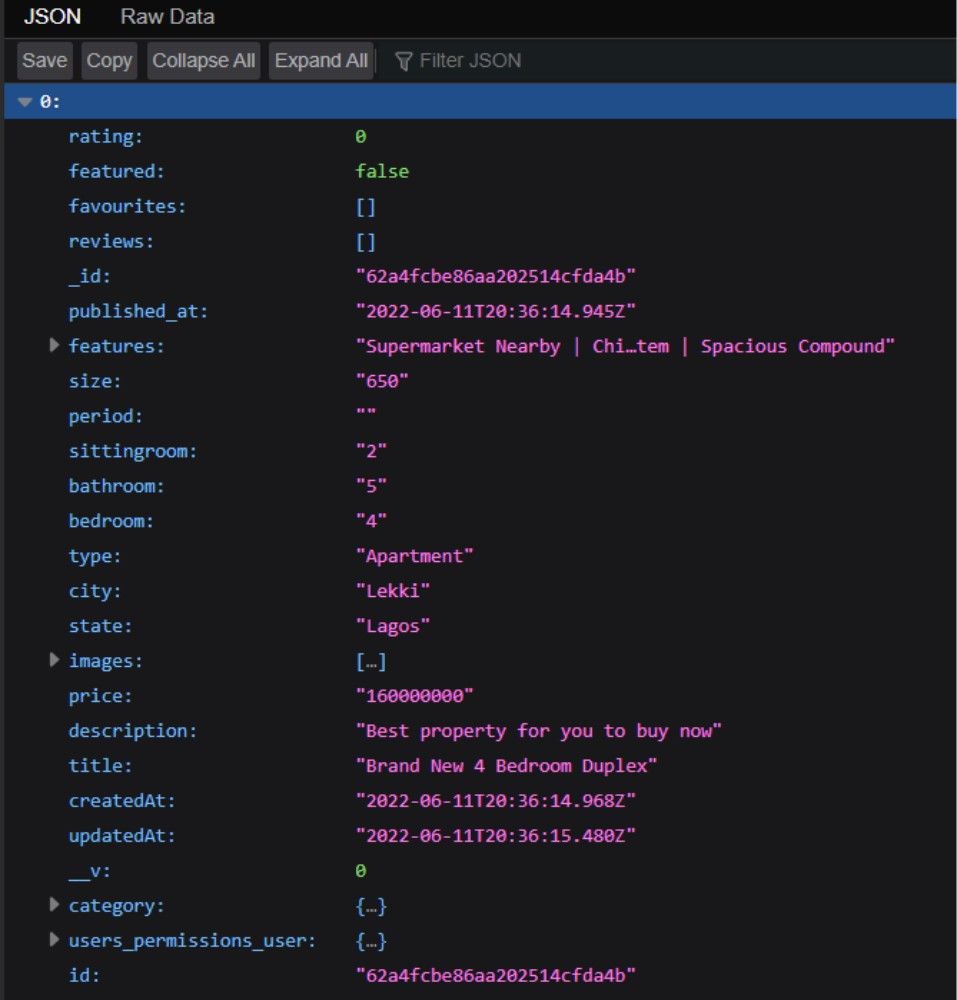Select the title value text
Image resolution: width=957 pixels, height=1000 pixels.
506,766
